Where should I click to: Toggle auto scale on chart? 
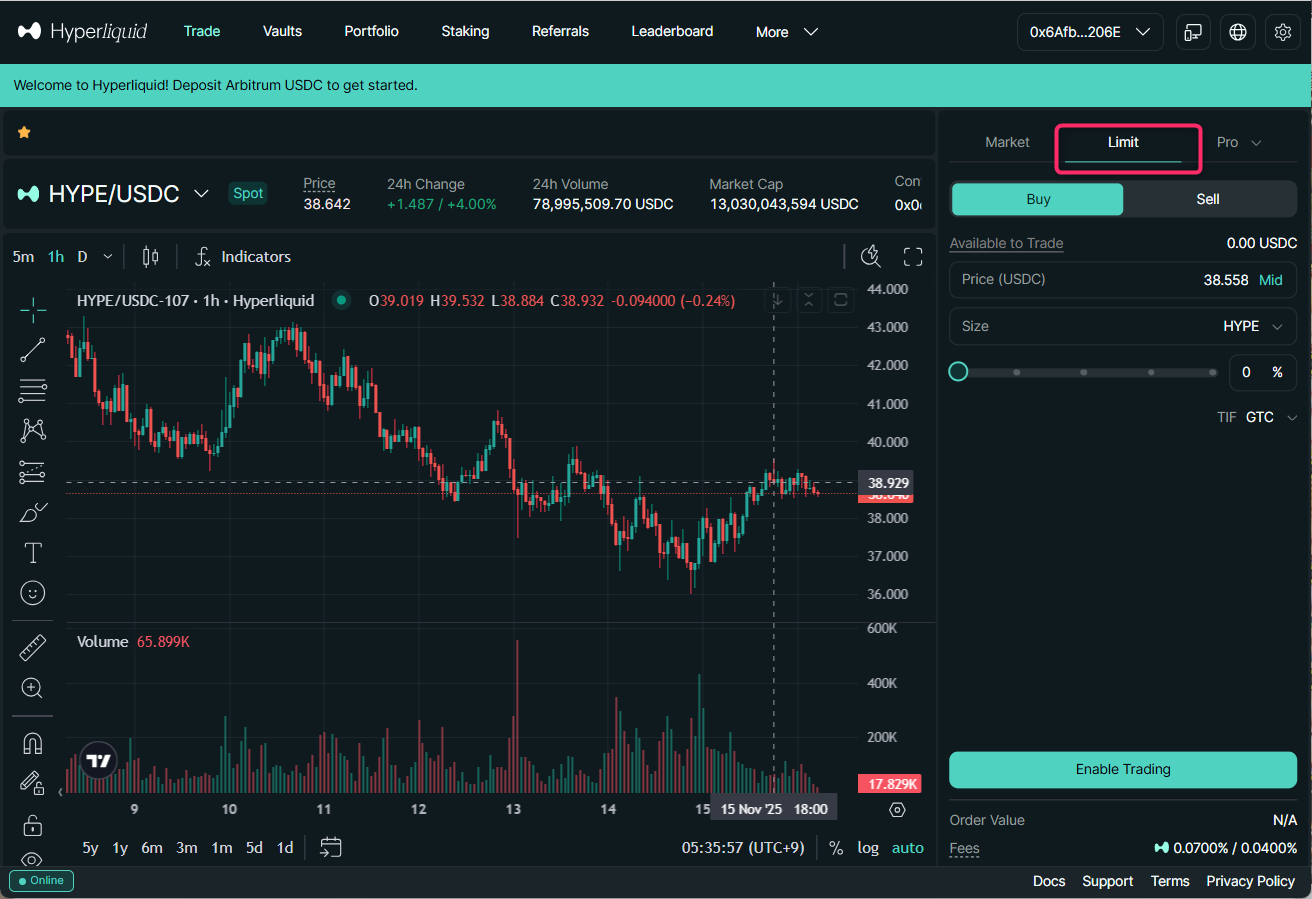click(x=907, y=848)
